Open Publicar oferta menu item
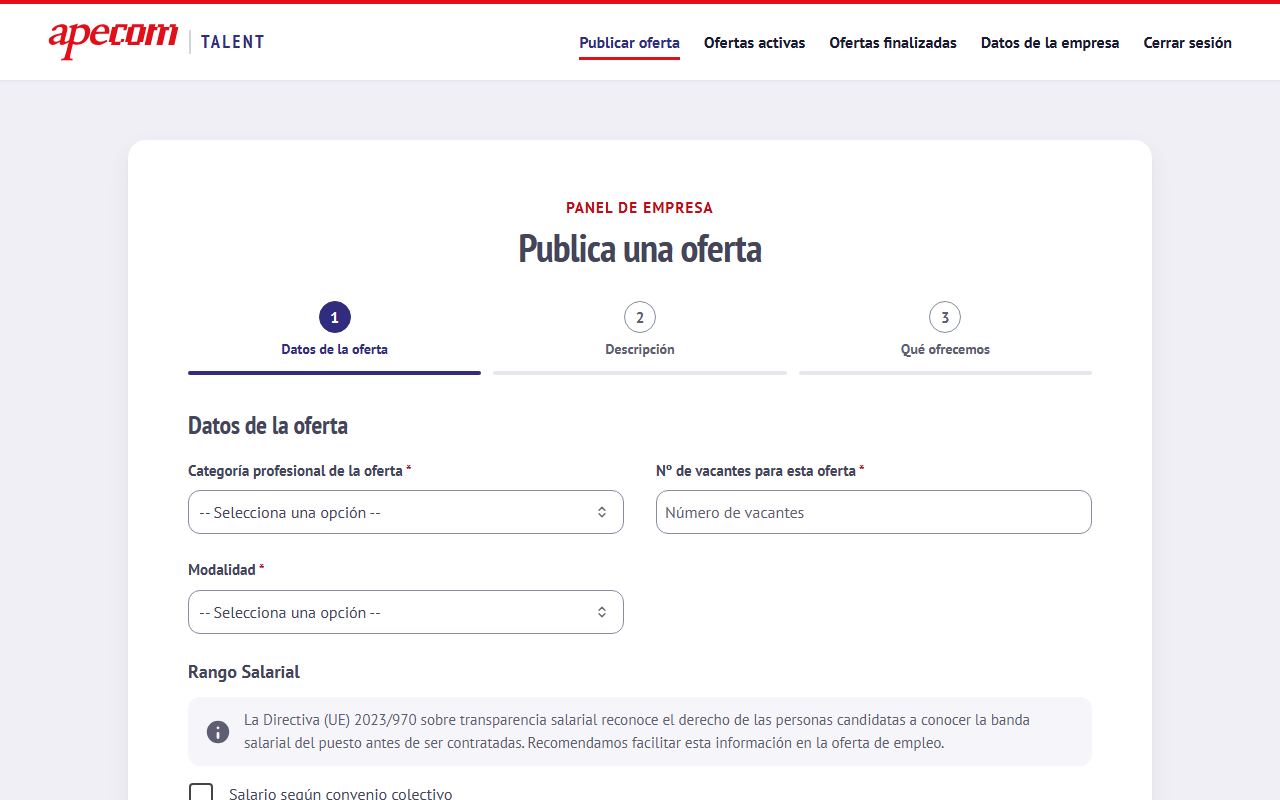The image size is (1280, 800). pyautogui.click(x=629, y=43)
